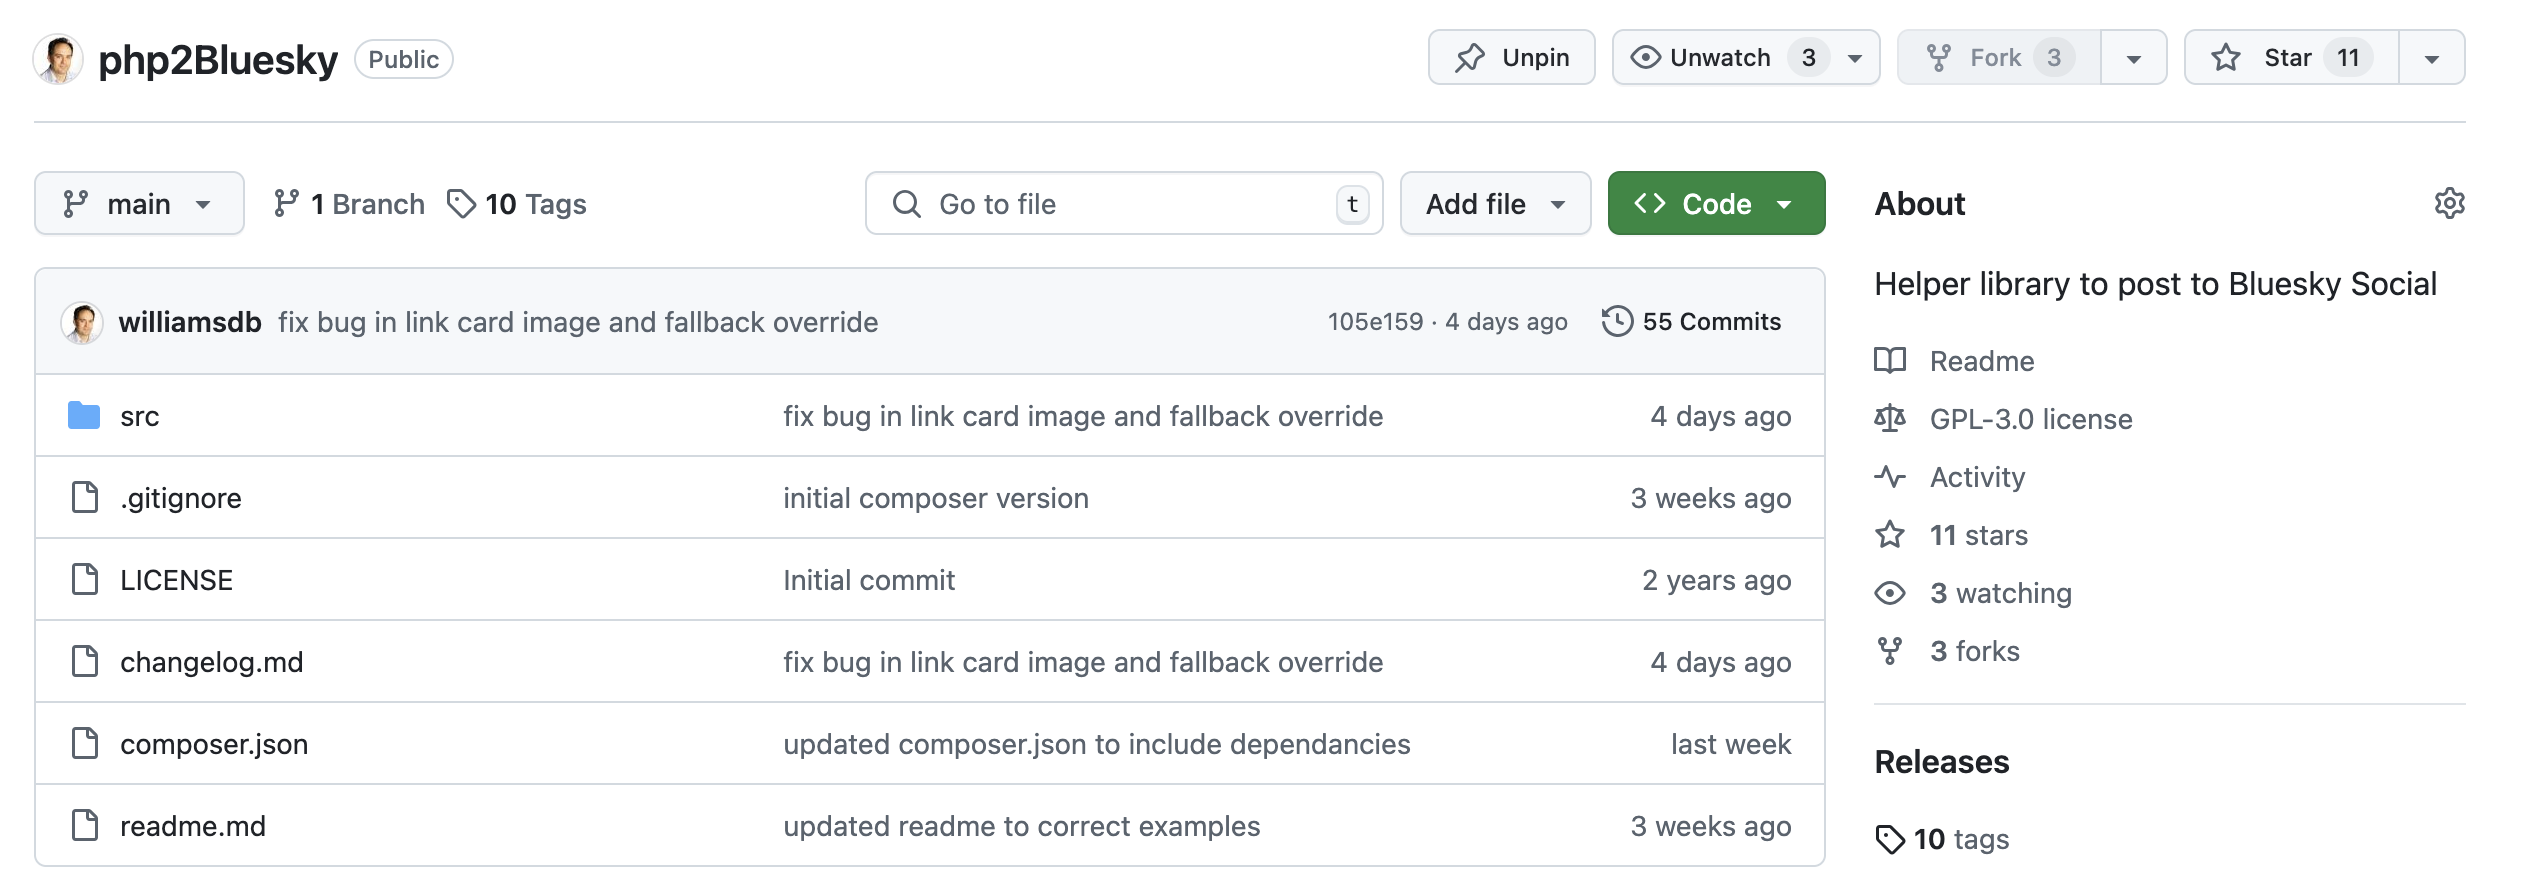
Task: Open the src row commit message link
Action: tap(1083, 416)
